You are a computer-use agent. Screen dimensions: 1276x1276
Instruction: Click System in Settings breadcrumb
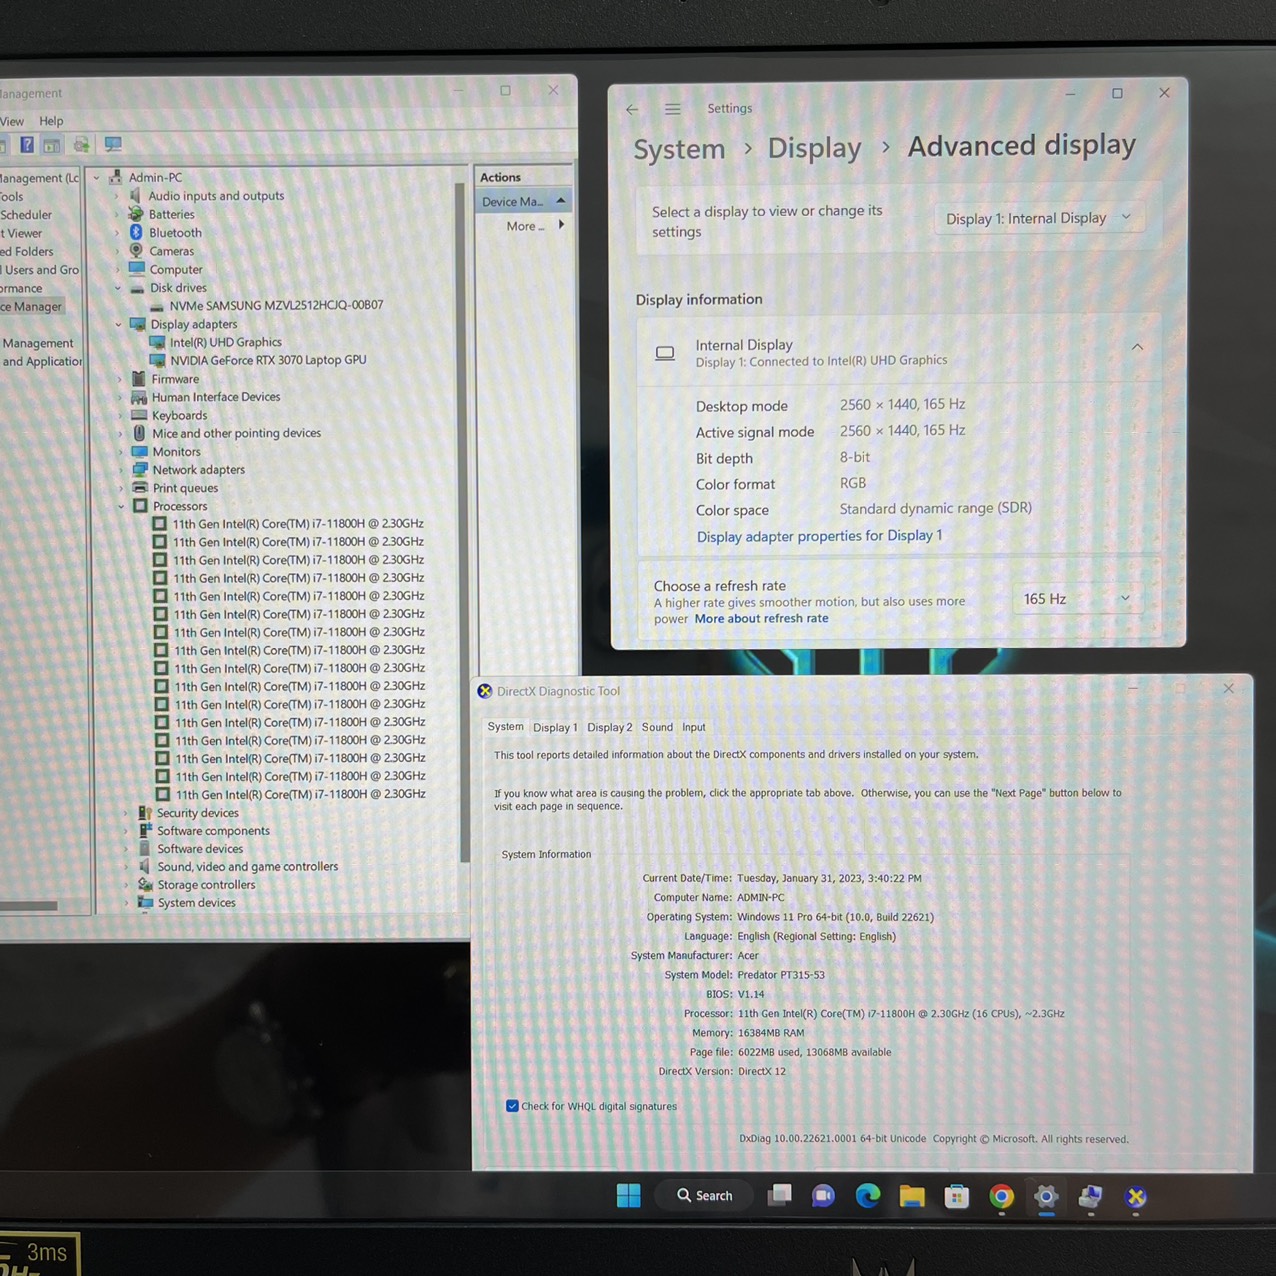[x=679, y=149]
